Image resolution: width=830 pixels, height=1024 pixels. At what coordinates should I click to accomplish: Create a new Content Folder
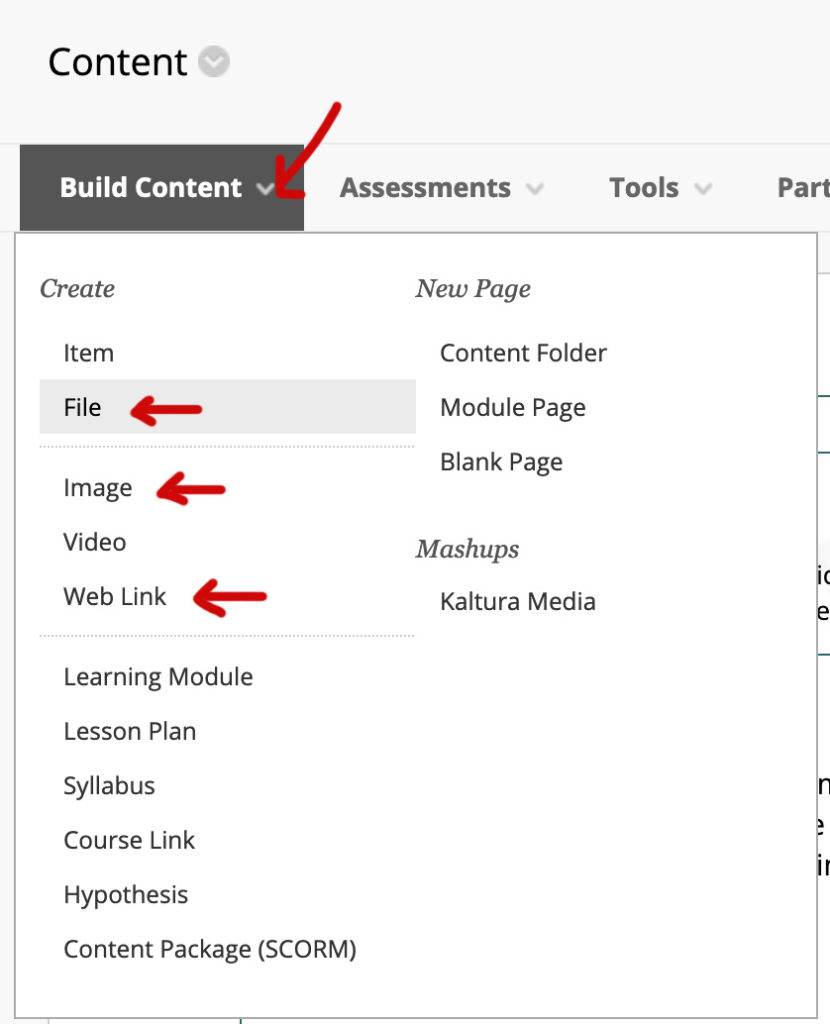pyautogui.click(x=523, y=353)
